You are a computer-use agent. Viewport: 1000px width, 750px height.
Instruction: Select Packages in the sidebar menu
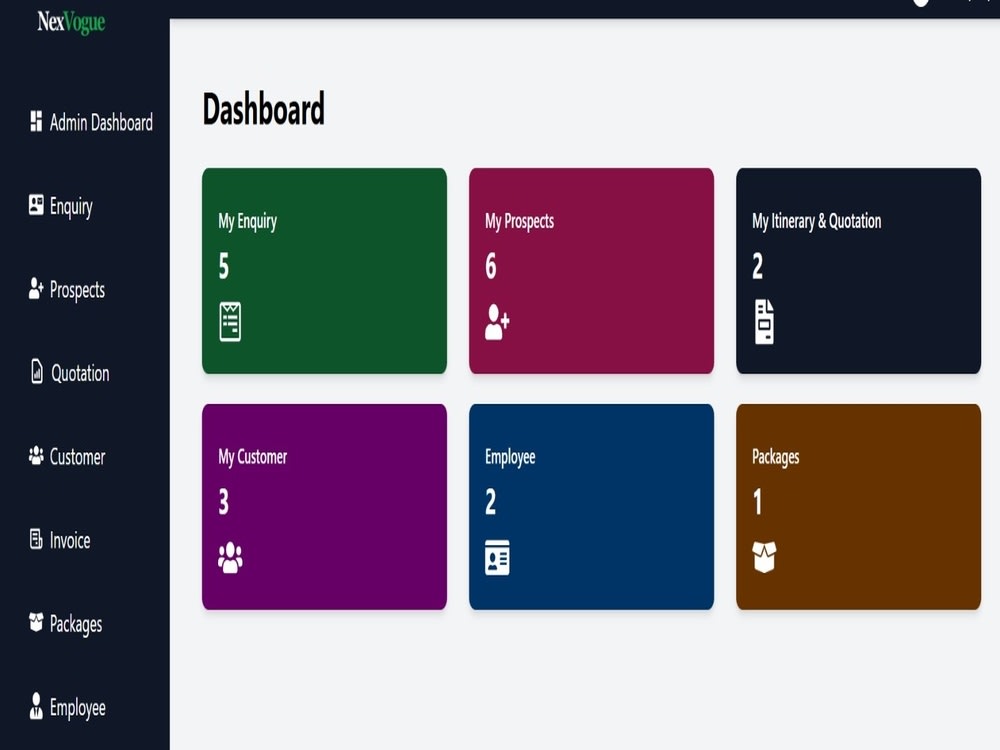[x=66, y=624]
